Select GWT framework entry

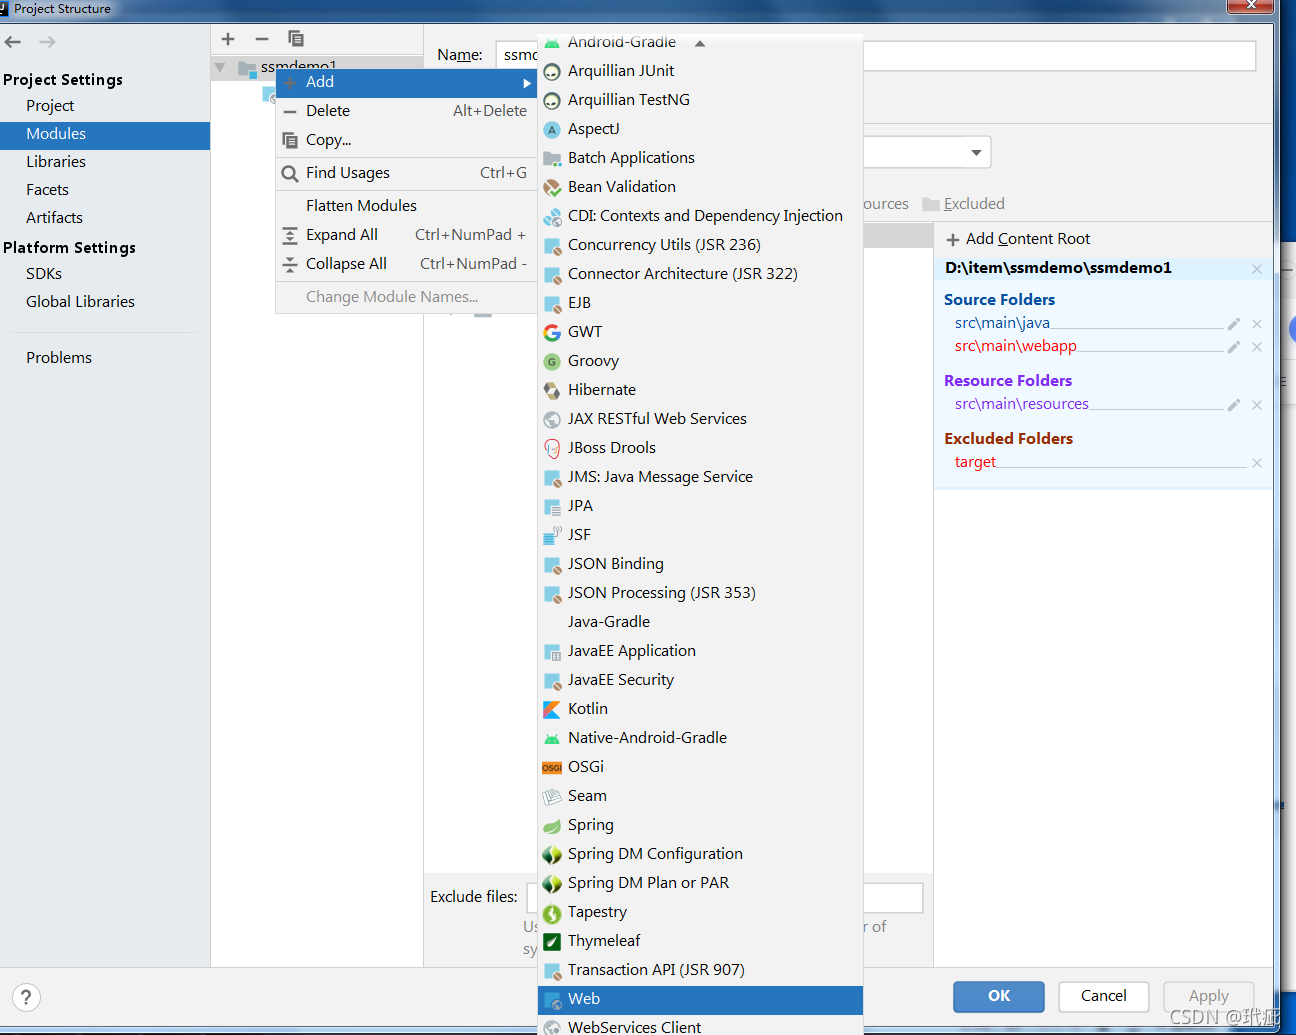(x=700, y=332)
